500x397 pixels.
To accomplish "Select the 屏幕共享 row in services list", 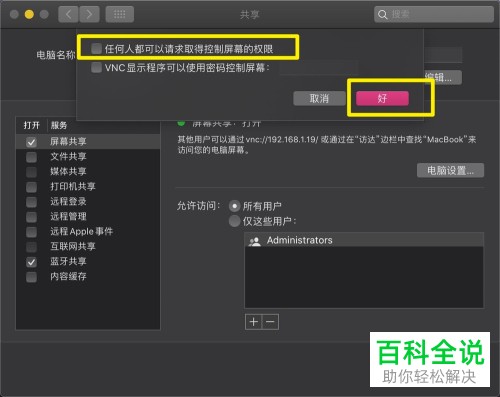I will point(88,141).
